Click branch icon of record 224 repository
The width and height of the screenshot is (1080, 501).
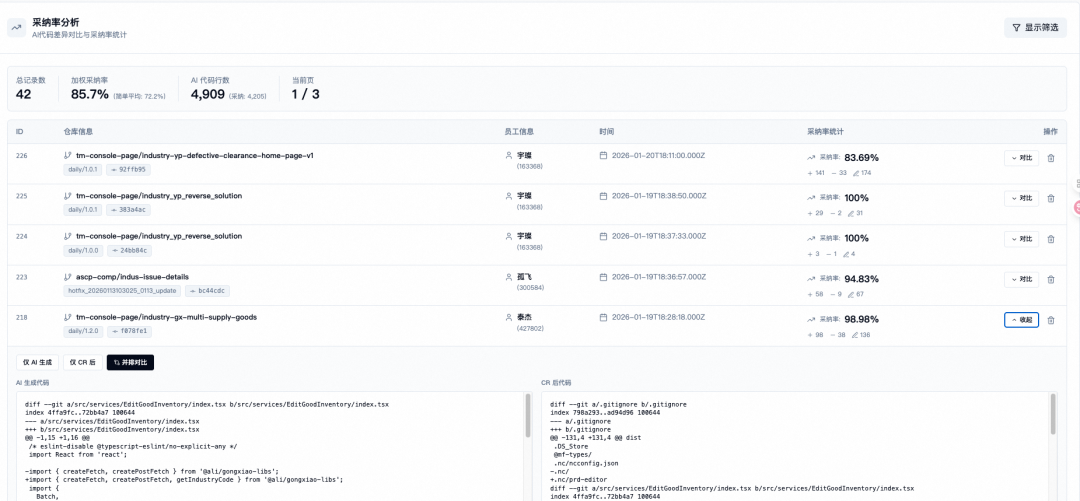point(68,236)
